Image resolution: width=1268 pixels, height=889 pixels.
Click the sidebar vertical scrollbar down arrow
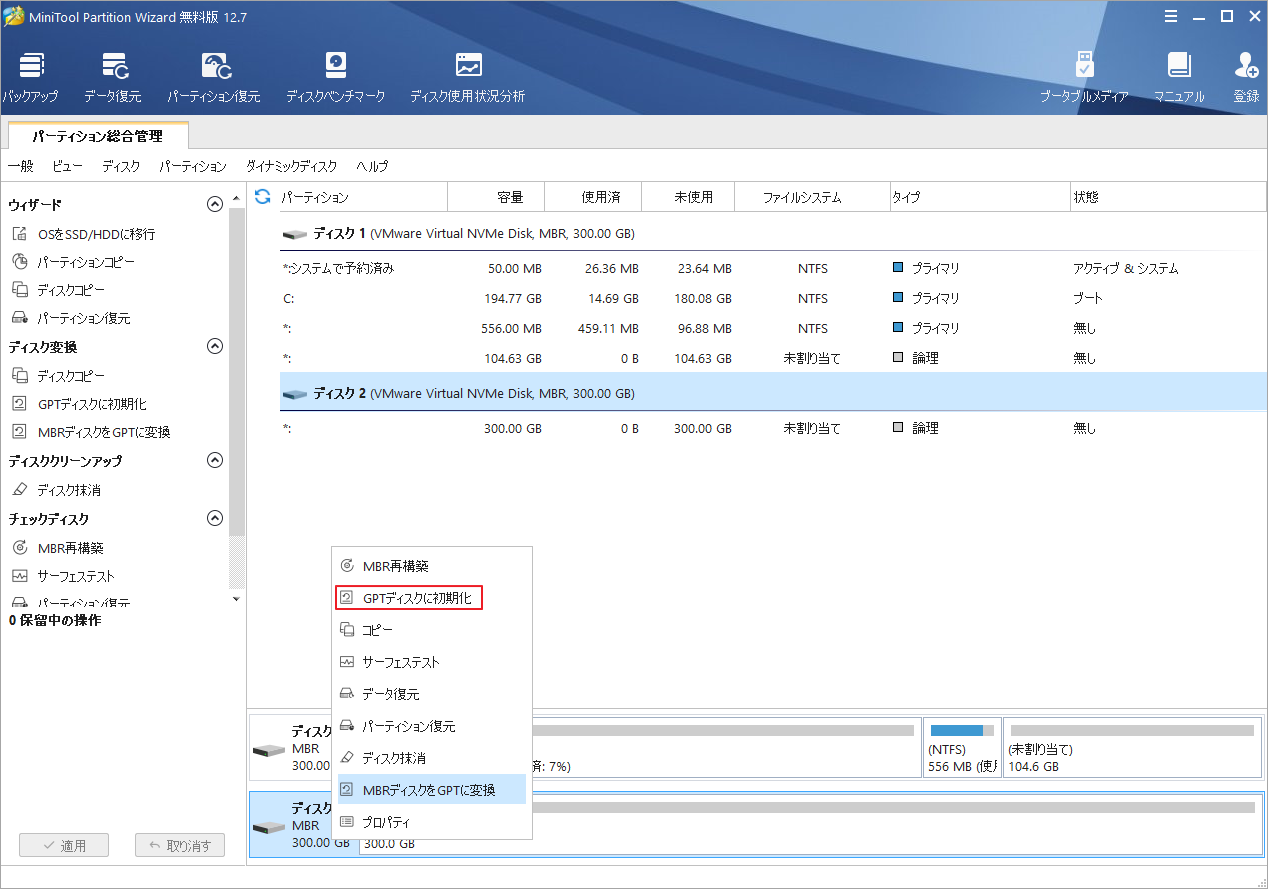pos(237,599)
